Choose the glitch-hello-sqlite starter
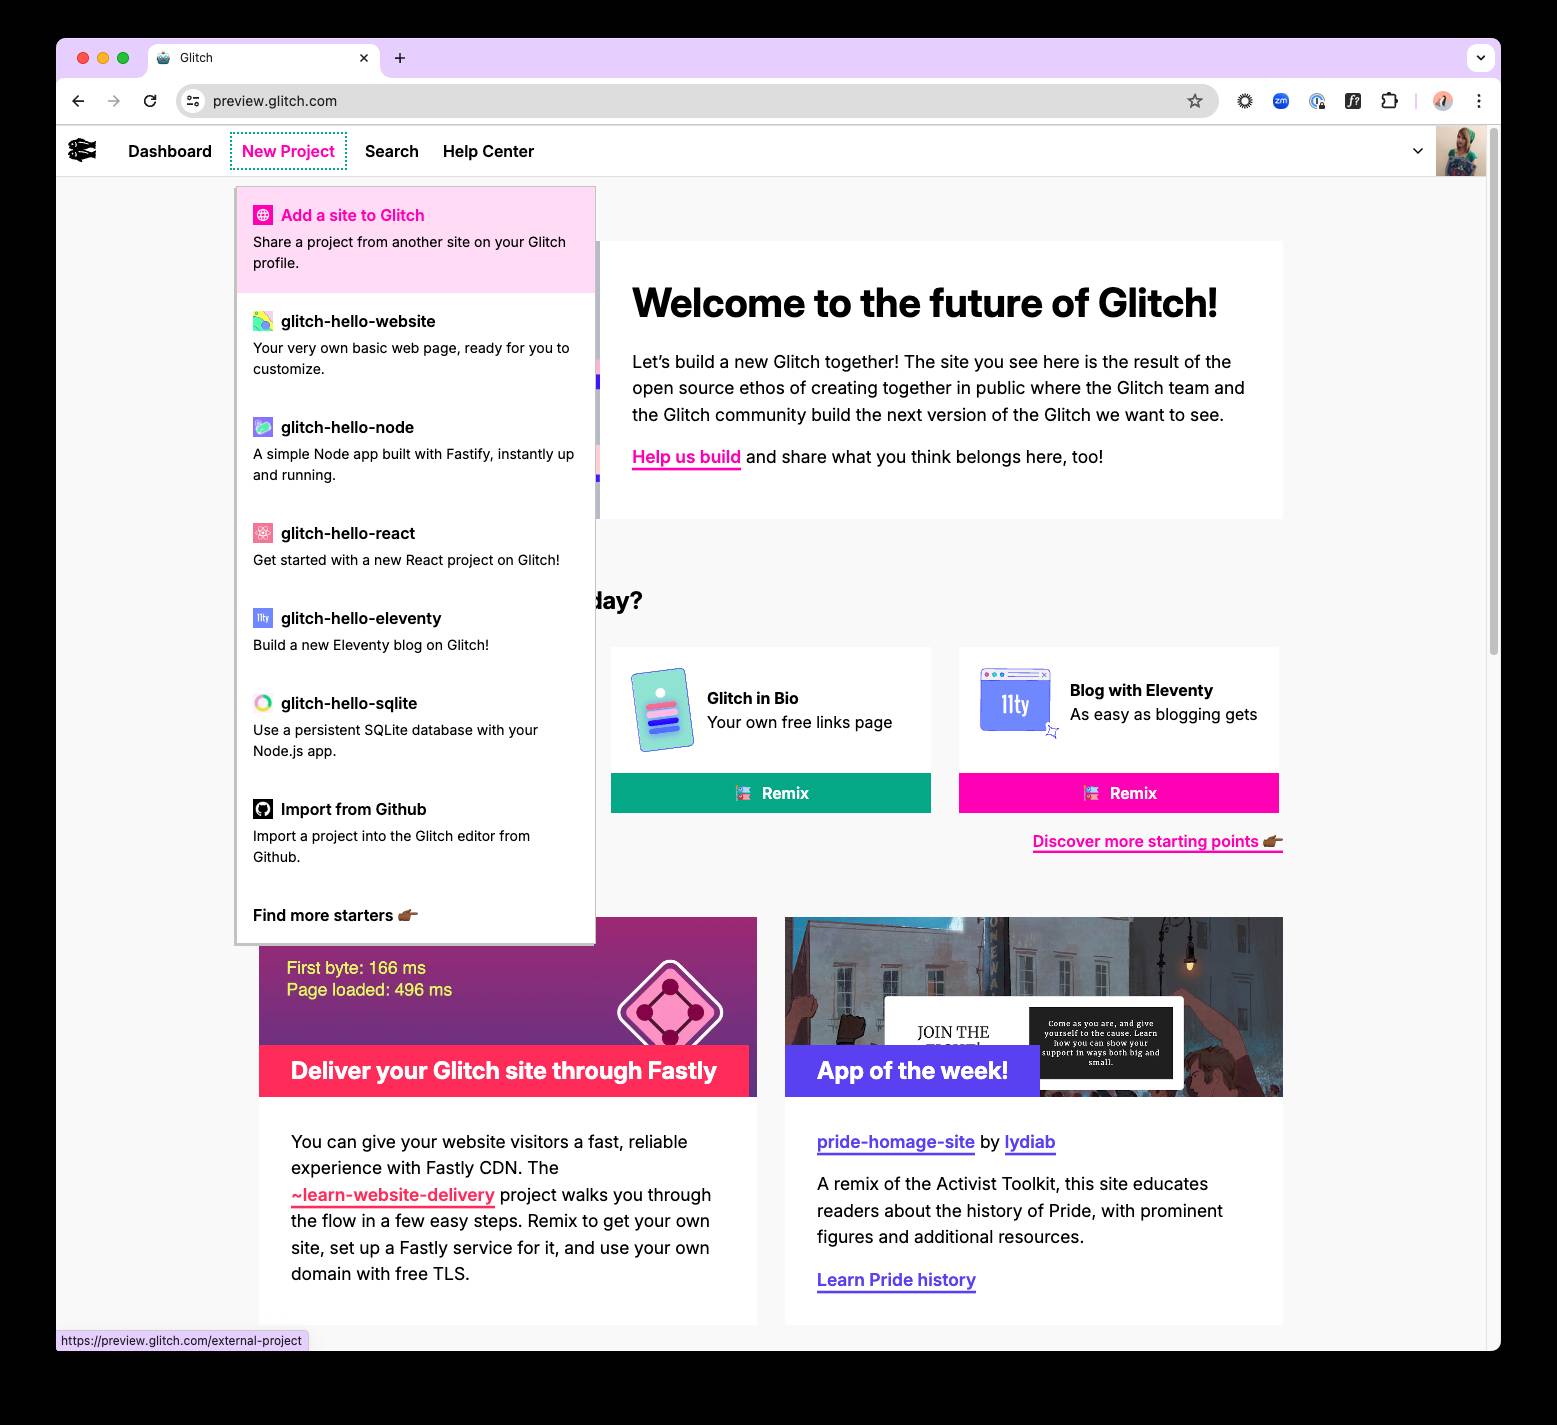This screenshot has width=1557, height=1425. pos(416,727)
